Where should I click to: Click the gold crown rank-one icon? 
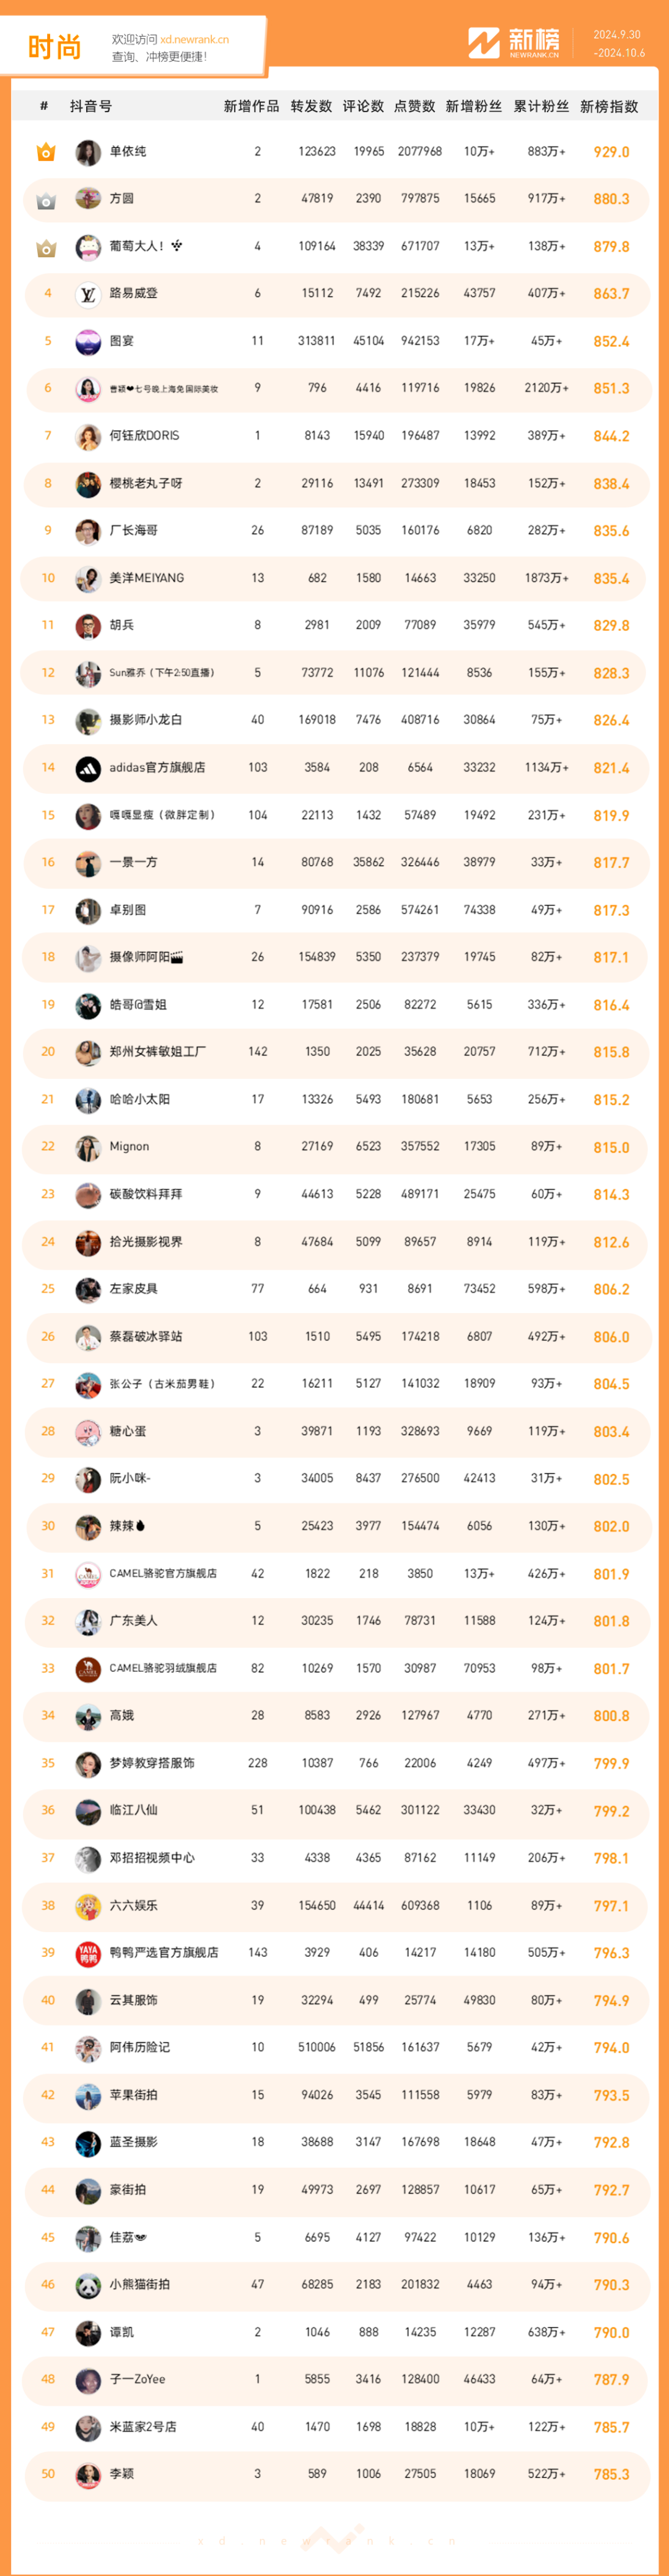click(x=46, y=152)
